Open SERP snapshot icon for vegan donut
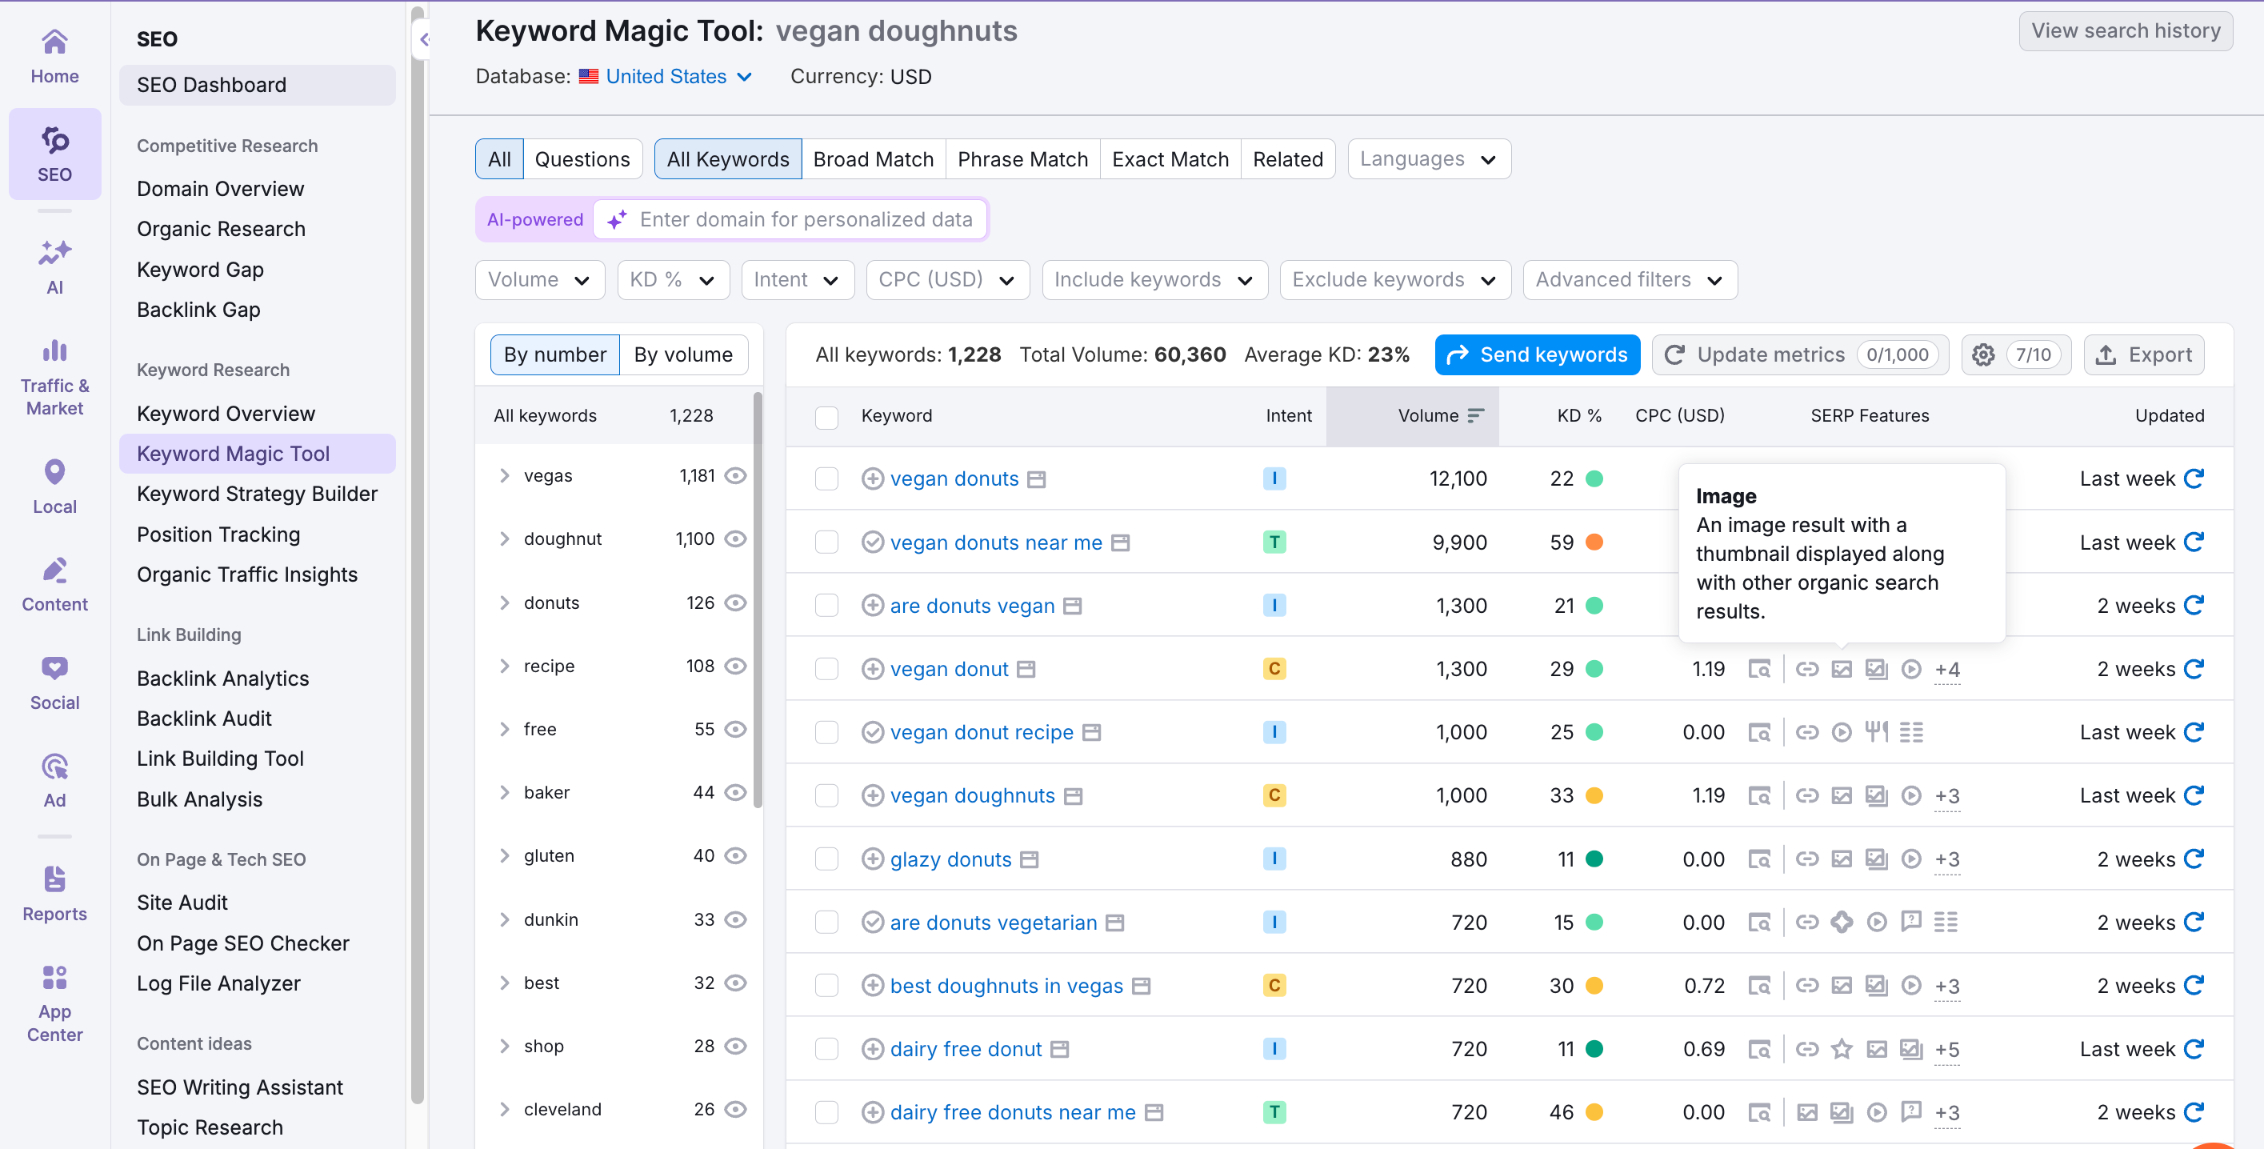This screenshot has width=2264, height=1149. pos(1759,669)
